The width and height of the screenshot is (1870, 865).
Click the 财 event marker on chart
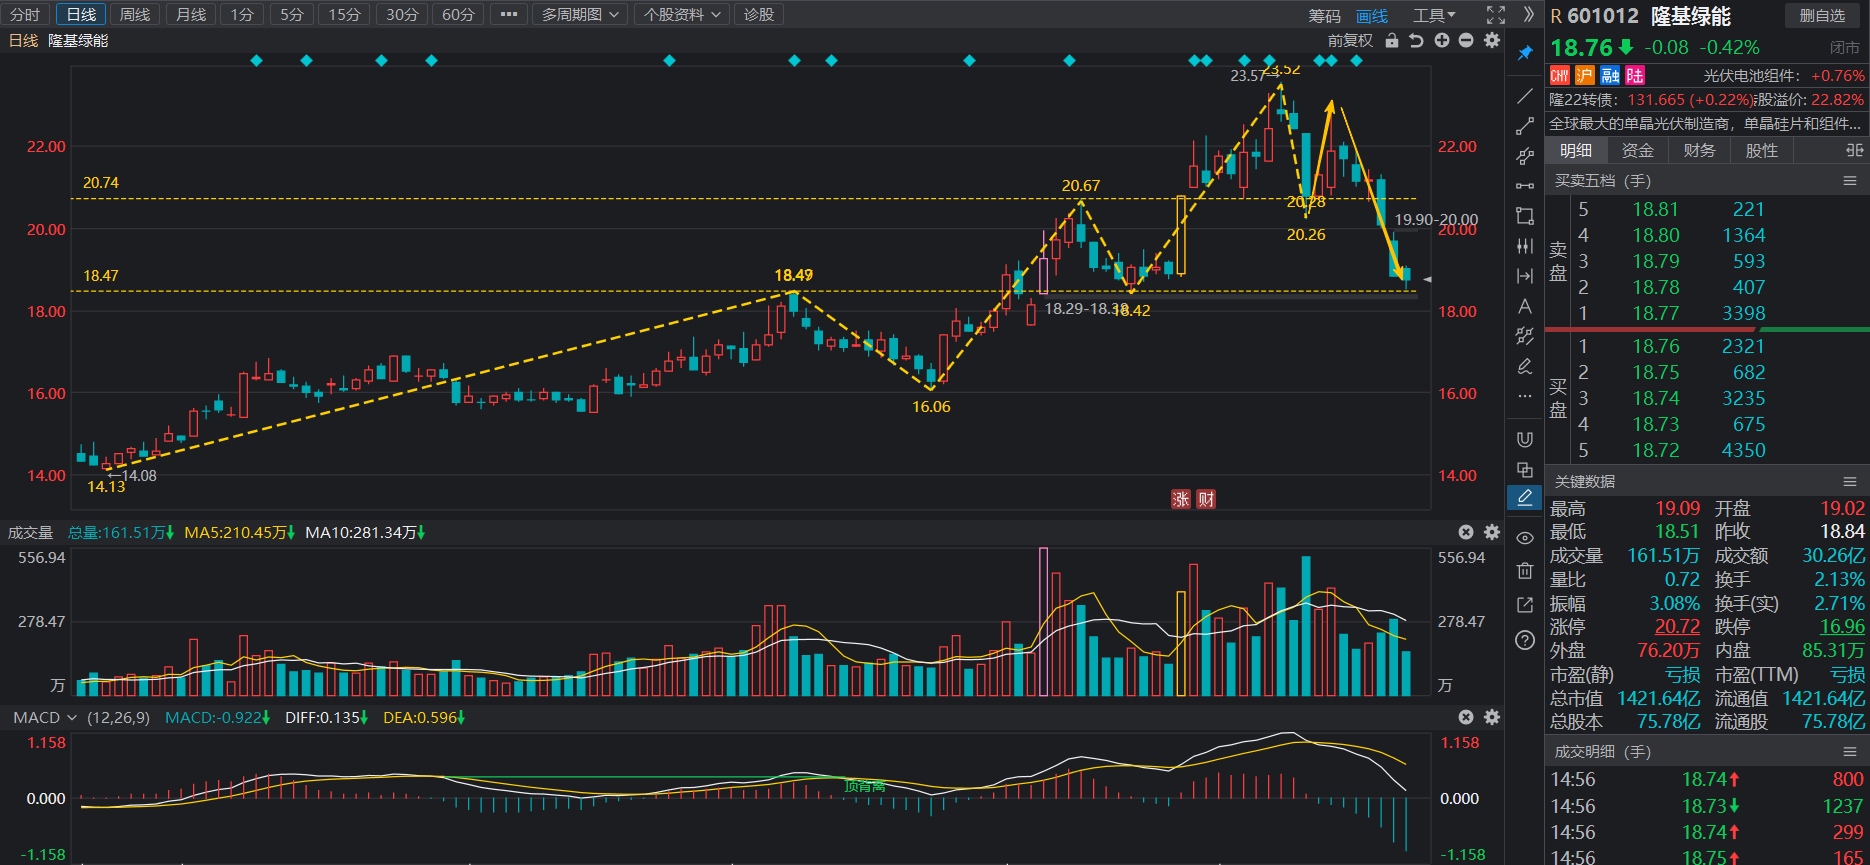pos(1207,499)
